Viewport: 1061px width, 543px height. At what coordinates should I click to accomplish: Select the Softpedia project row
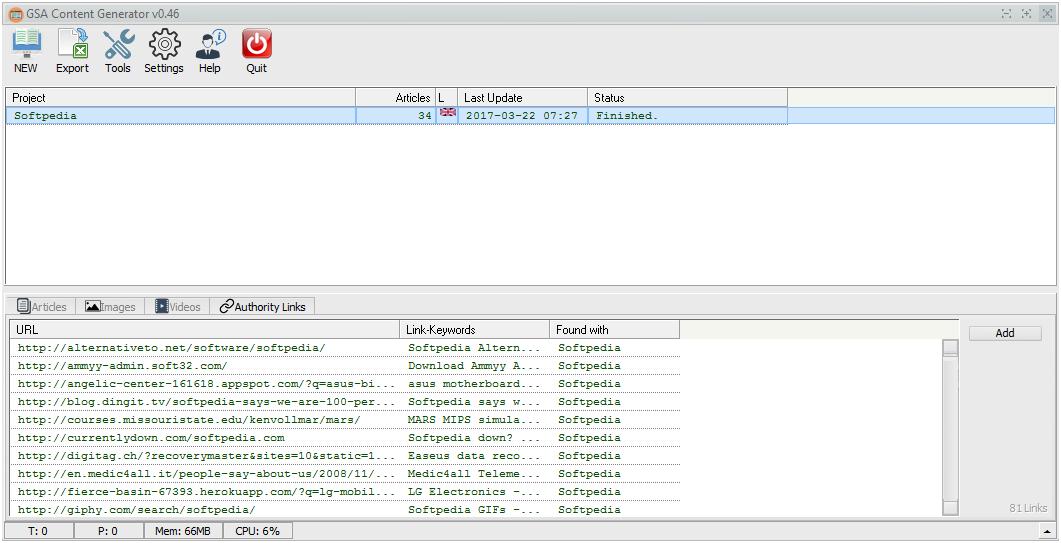(180, 116)
